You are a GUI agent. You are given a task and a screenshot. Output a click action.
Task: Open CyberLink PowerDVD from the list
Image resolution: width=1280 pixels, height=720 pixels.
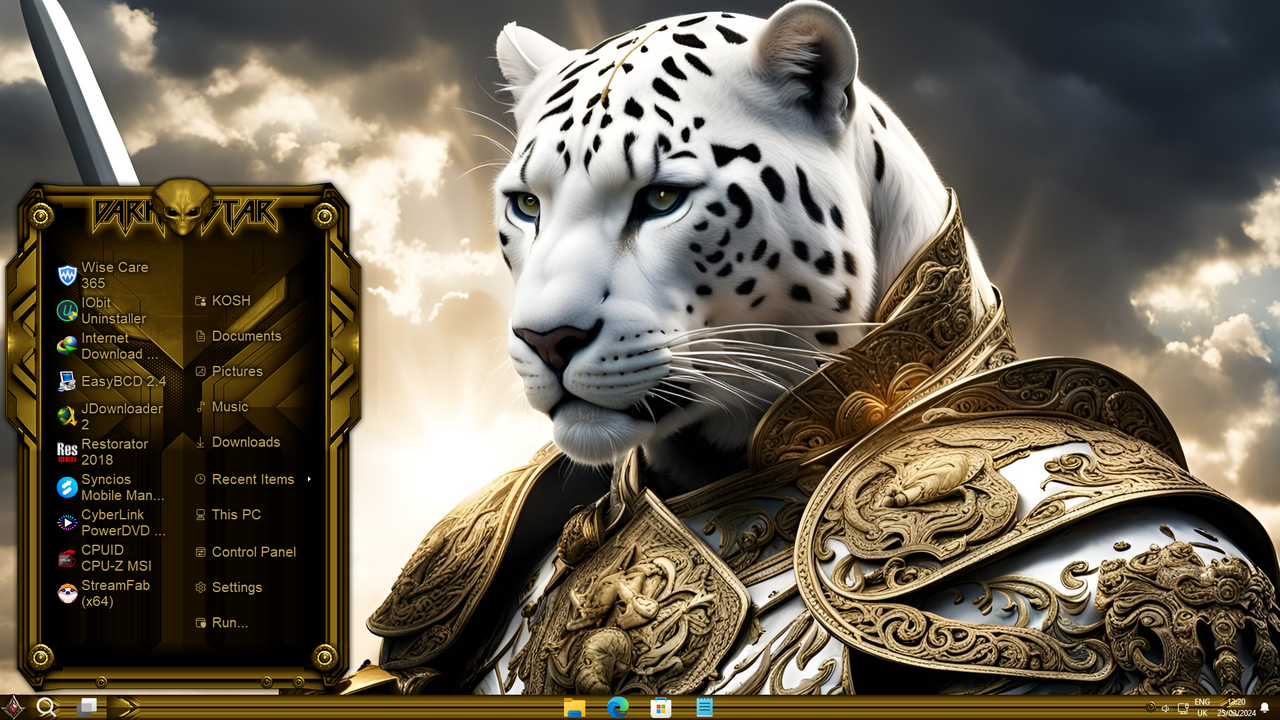click(x=111, y=523)
